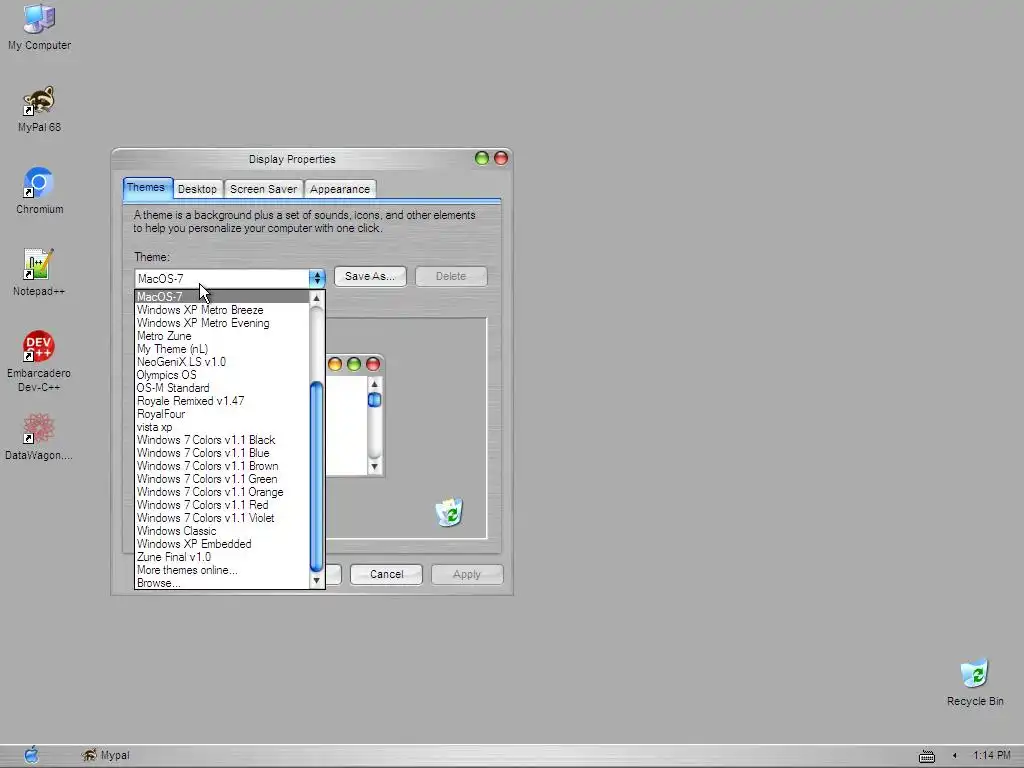Choose the Windows XP Embedded theme
The height and width of the screenshot is (768, 1024).
(221, 544)
